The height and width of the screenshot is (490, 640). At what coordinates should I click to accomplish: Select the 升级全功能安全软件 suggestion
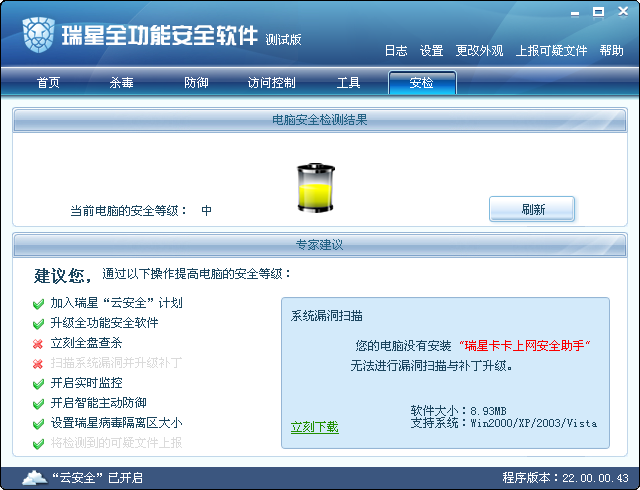point(104,323)
